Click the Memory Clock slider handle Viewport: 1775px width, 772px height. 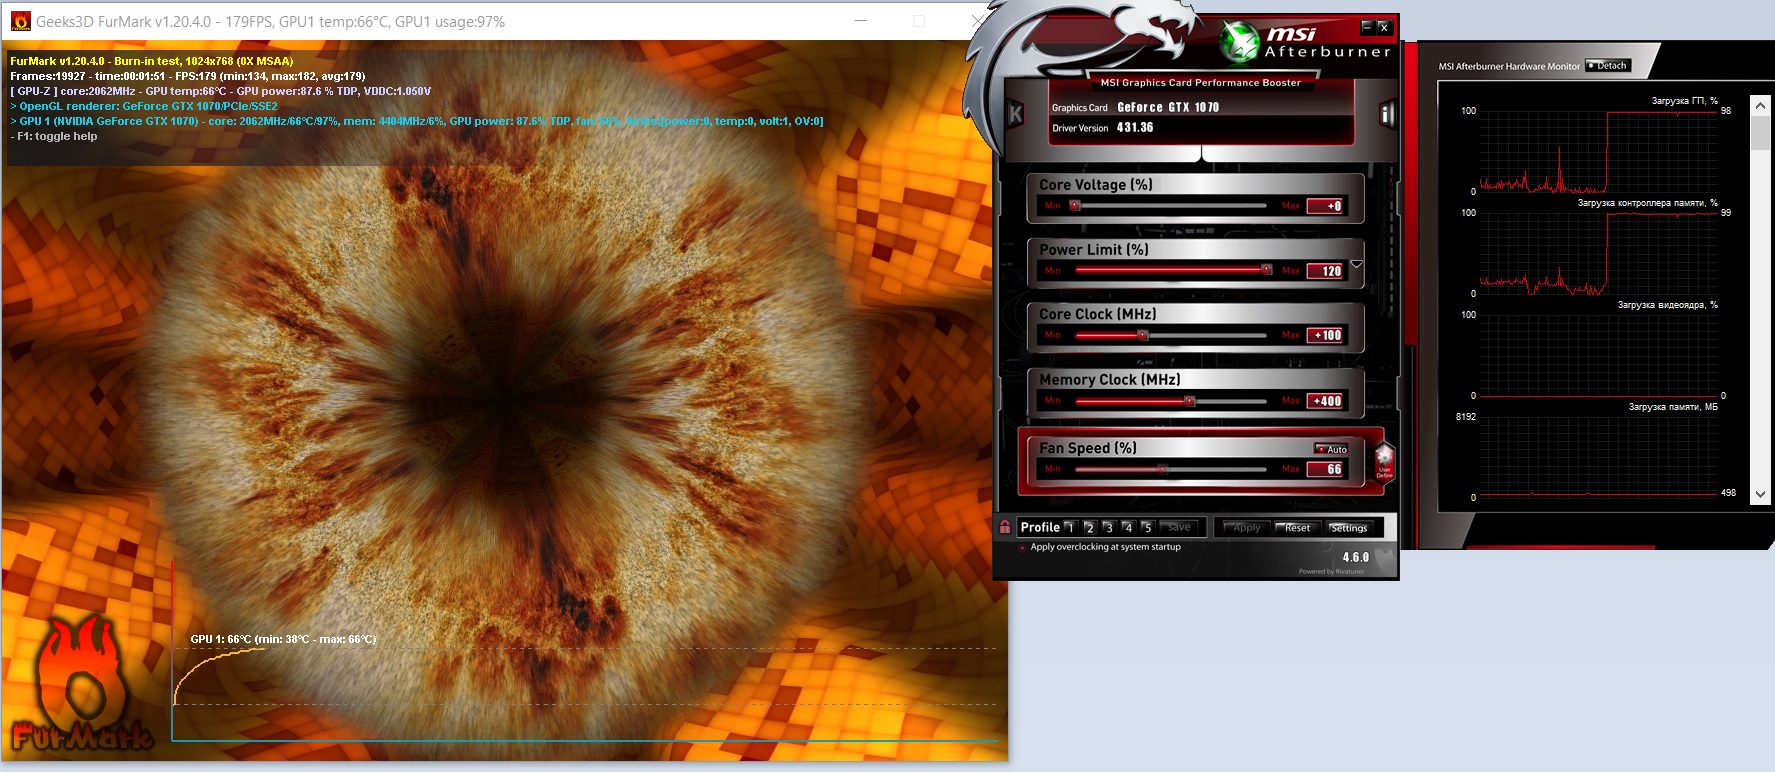click(1189, 401)
